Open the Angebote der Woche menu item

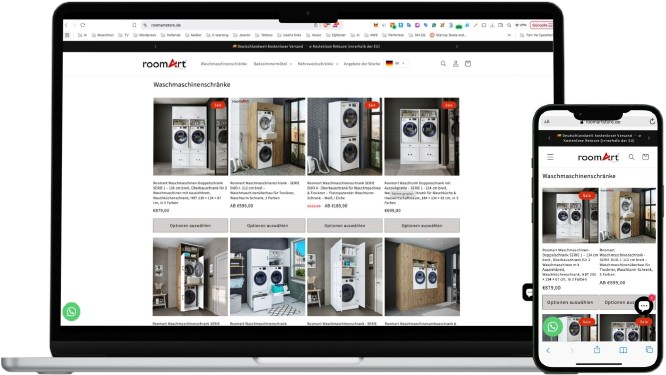point(362,64)
